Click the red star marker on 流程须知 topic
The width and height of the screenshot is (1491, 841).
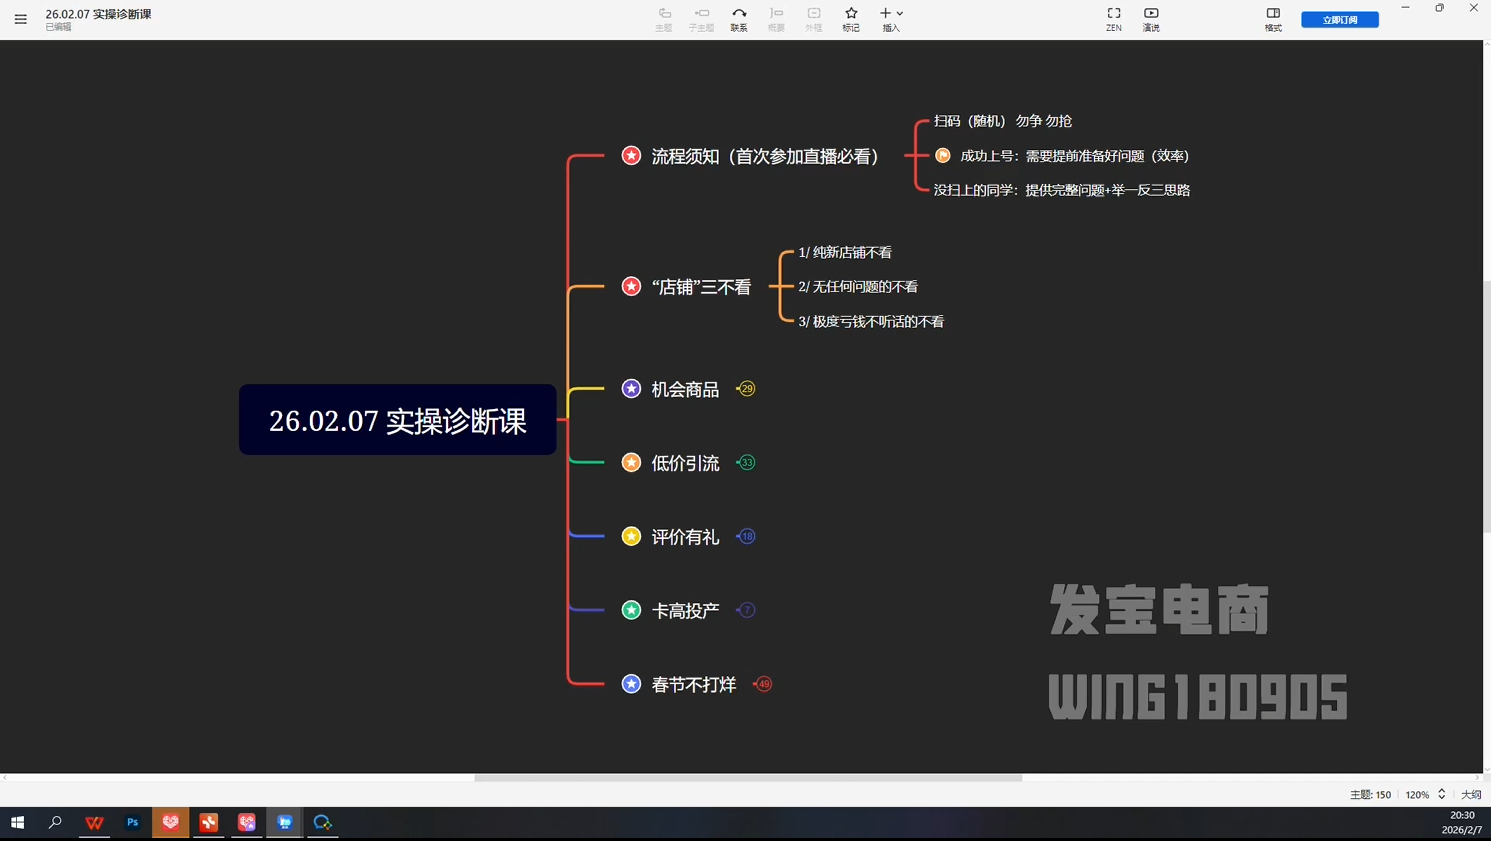click(x=630, y=156)
